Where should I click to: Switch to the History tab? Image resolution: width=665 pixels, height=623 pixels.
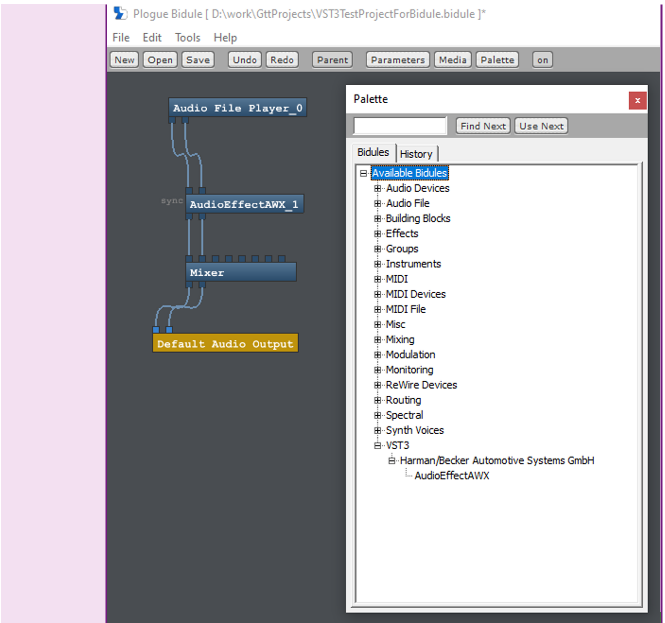(x=416, y=154)
